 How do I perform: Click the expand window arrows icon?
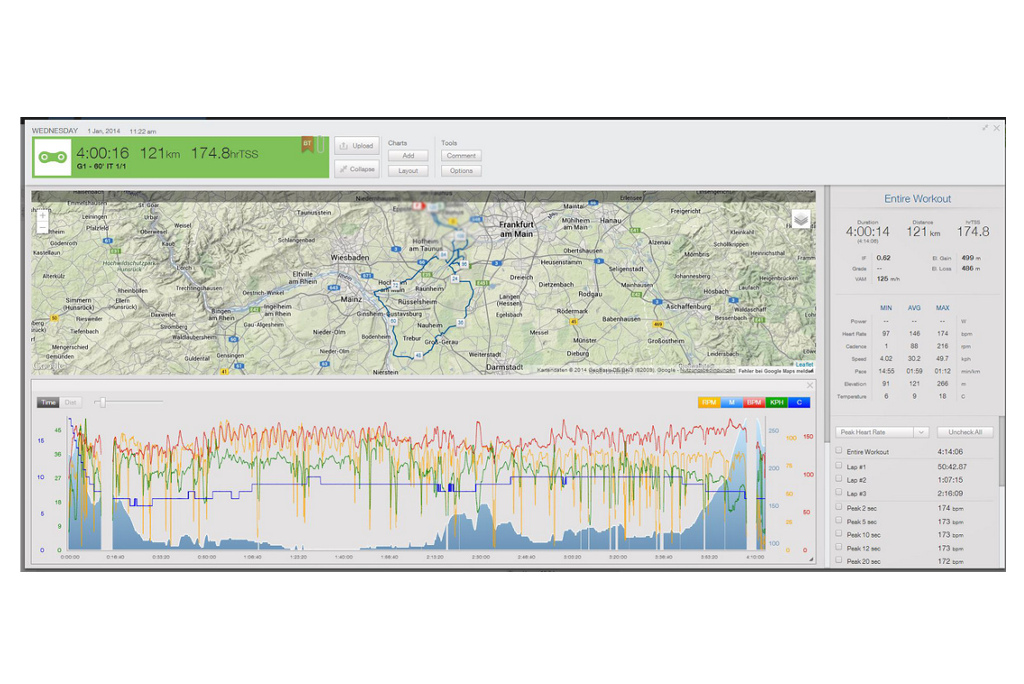click(x=985, y=128)
